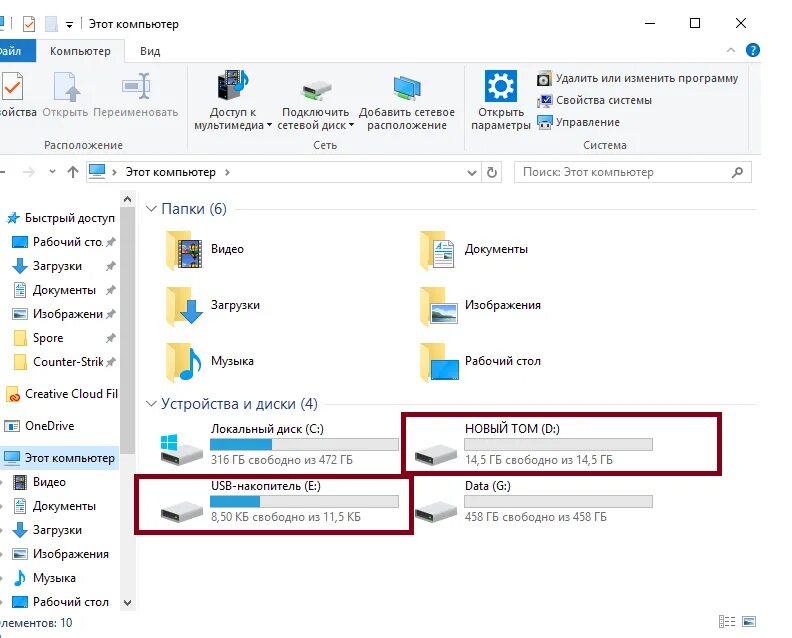The height and width of the screenshot is (638, 792).
Task: Open Свойства системы in ribbon
Action: [x=595, y=100]
